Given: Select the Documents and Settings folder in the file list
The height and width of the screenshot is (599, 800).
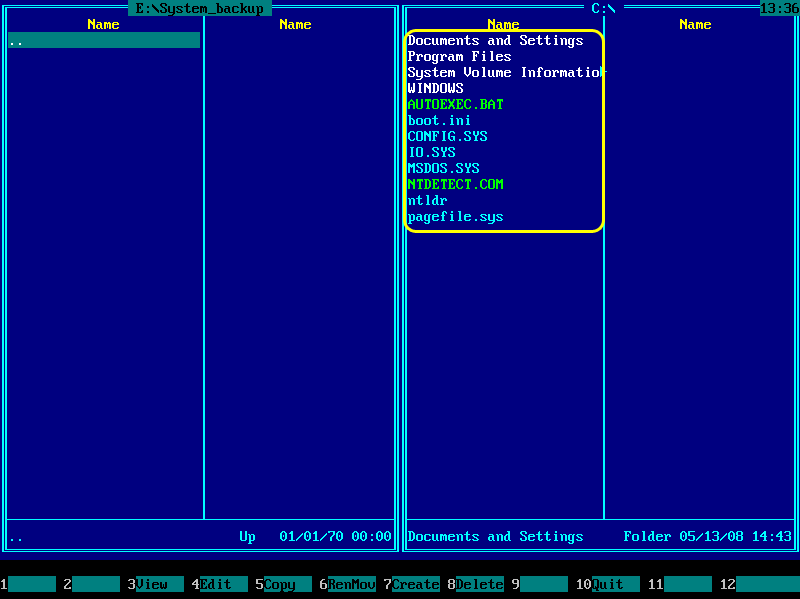Looking at the screenshot, I should (x=495, y=40).
